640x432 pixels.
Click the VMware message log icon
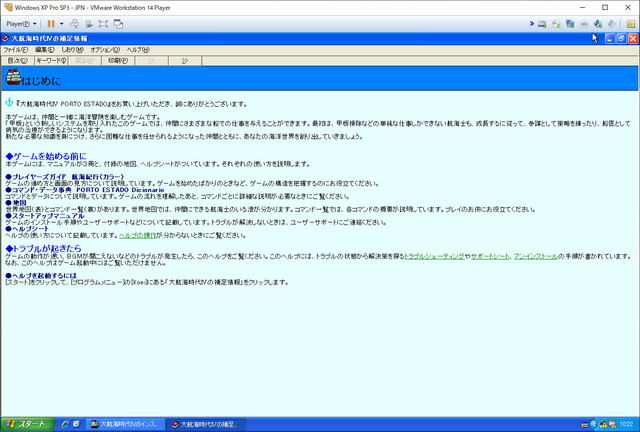pos(631,24)
